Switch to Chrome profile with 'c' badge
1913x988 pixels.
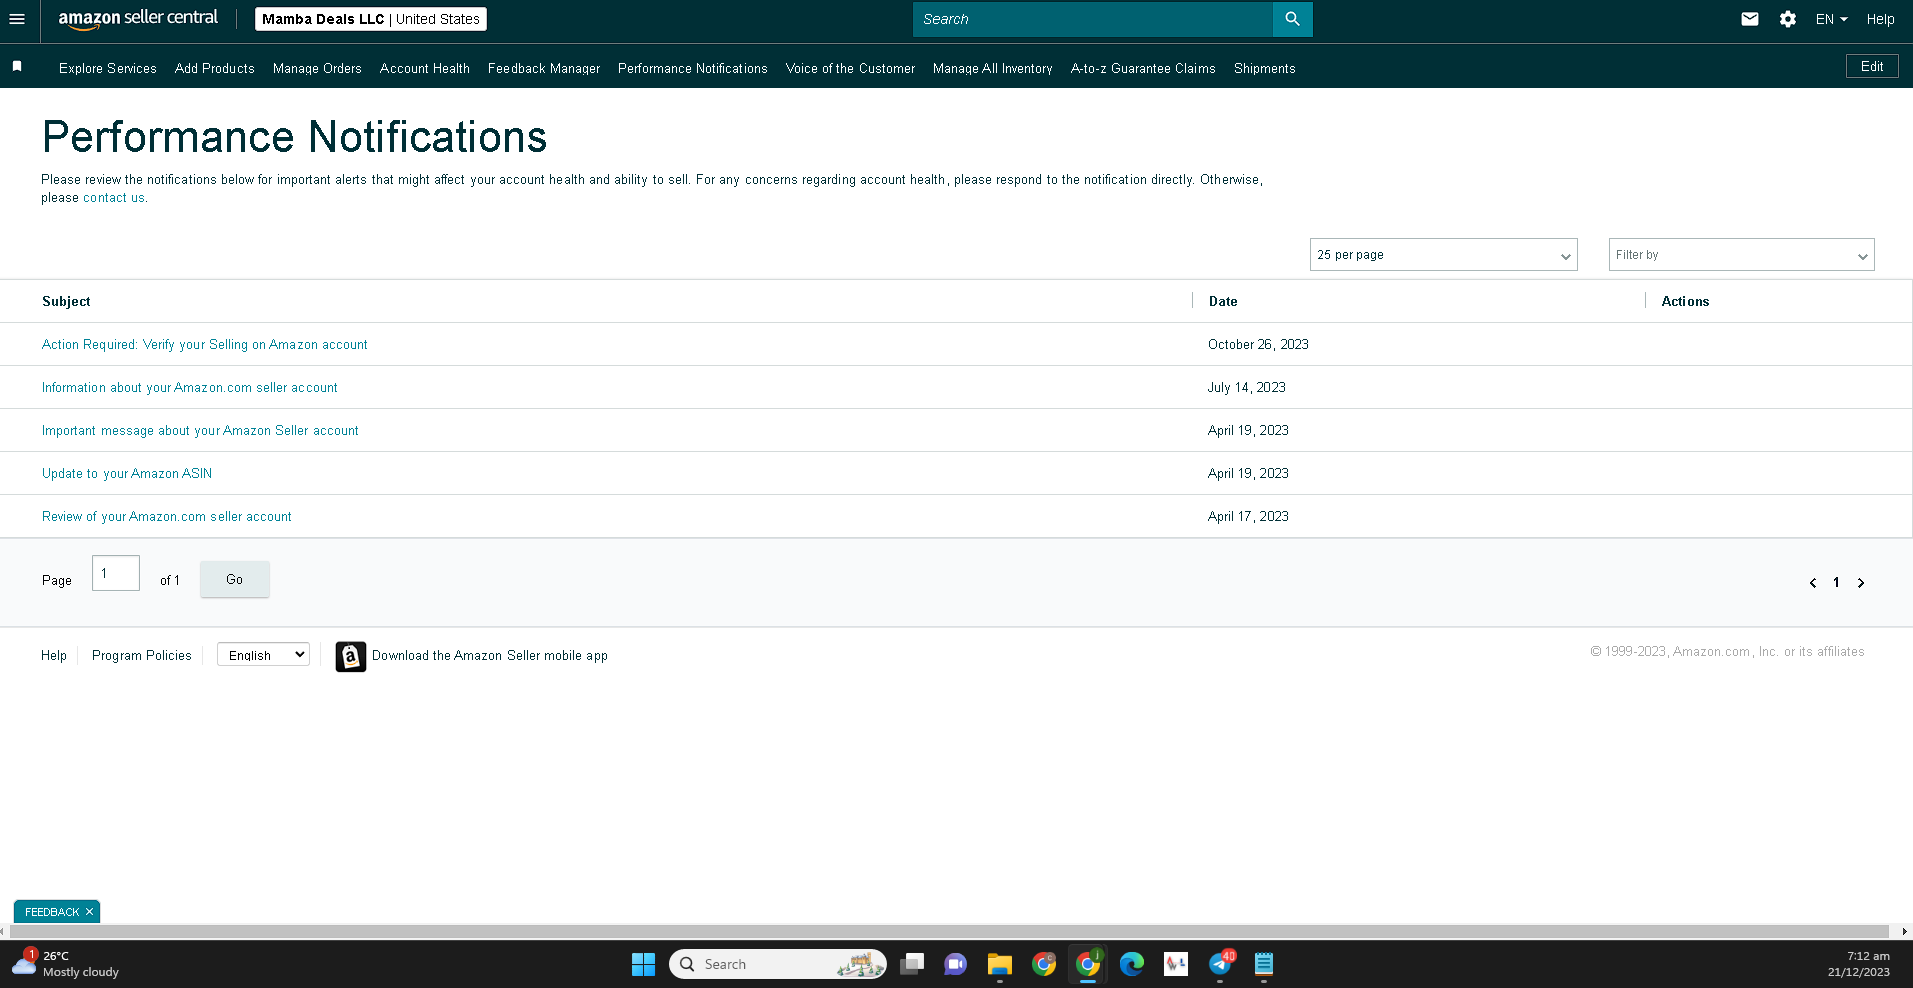tap(1044, 964)
